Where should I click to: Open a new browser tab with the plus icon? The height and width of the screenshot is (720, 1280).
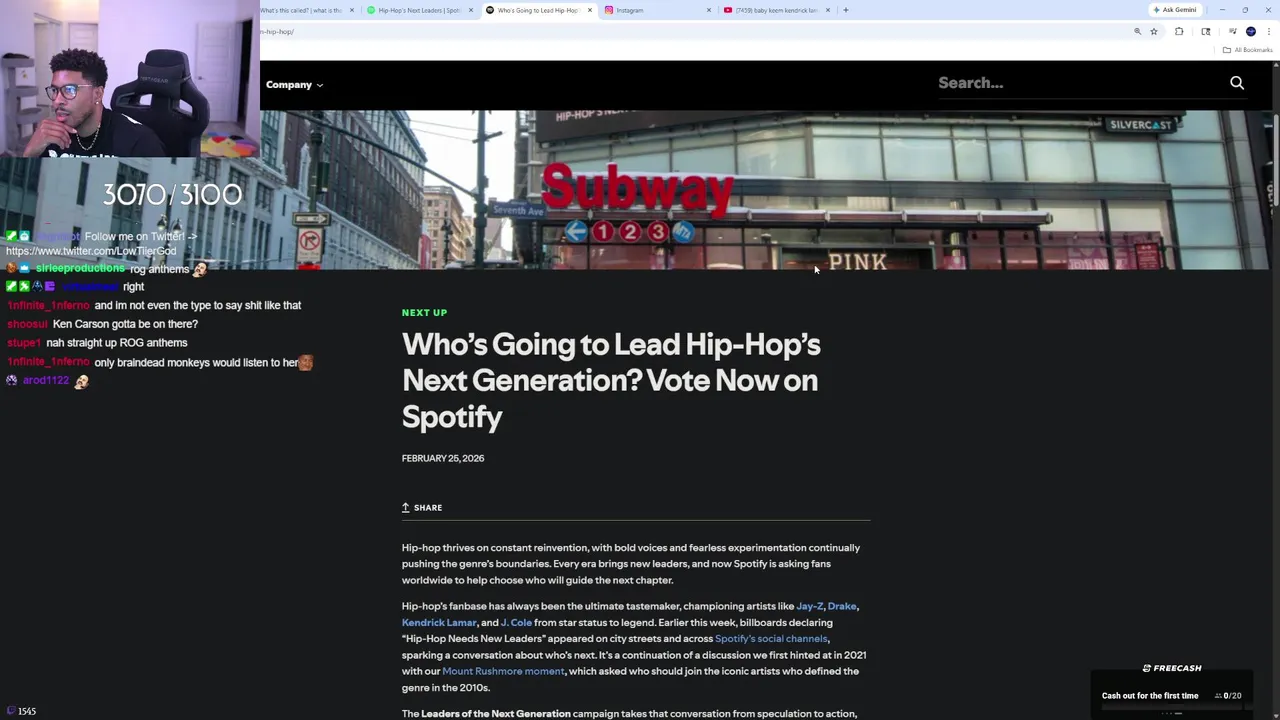[845, 10]
